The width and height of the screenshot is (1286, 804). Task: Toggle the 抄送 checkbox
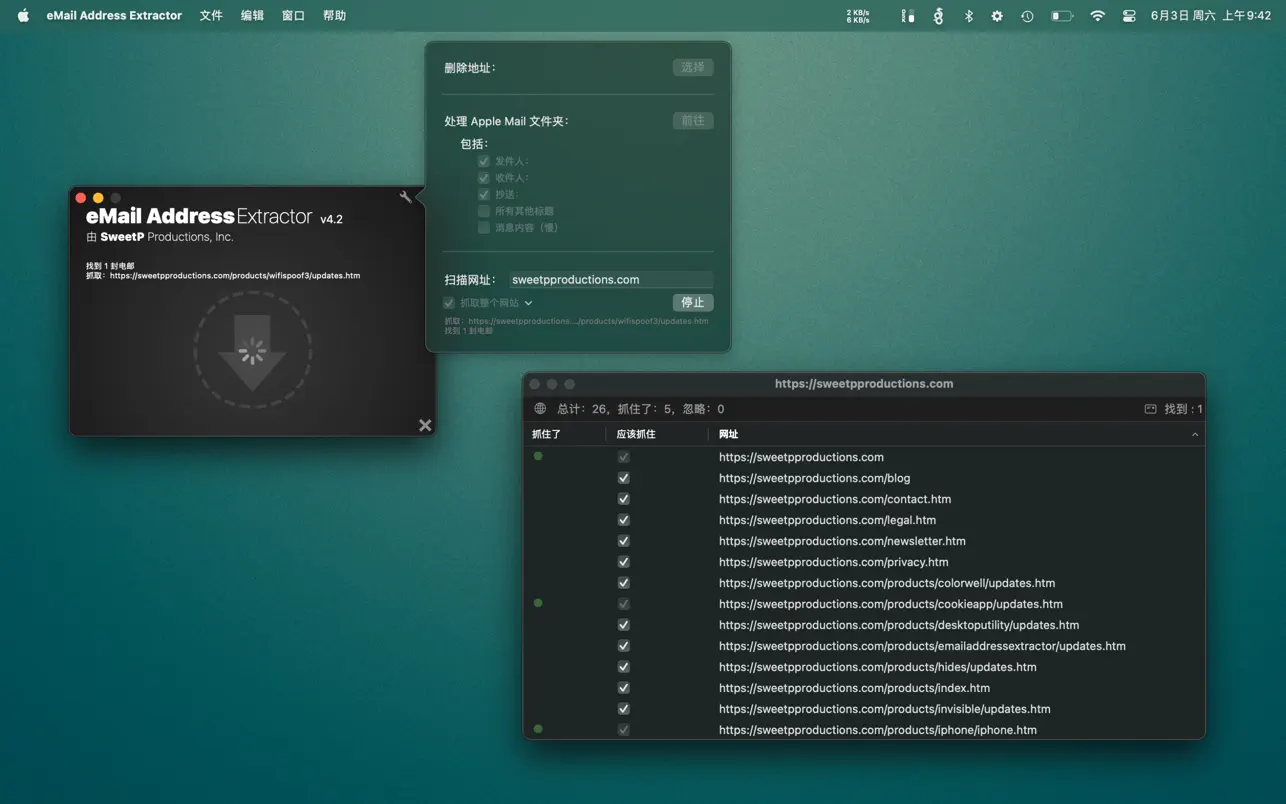click(x=484, y=194)
